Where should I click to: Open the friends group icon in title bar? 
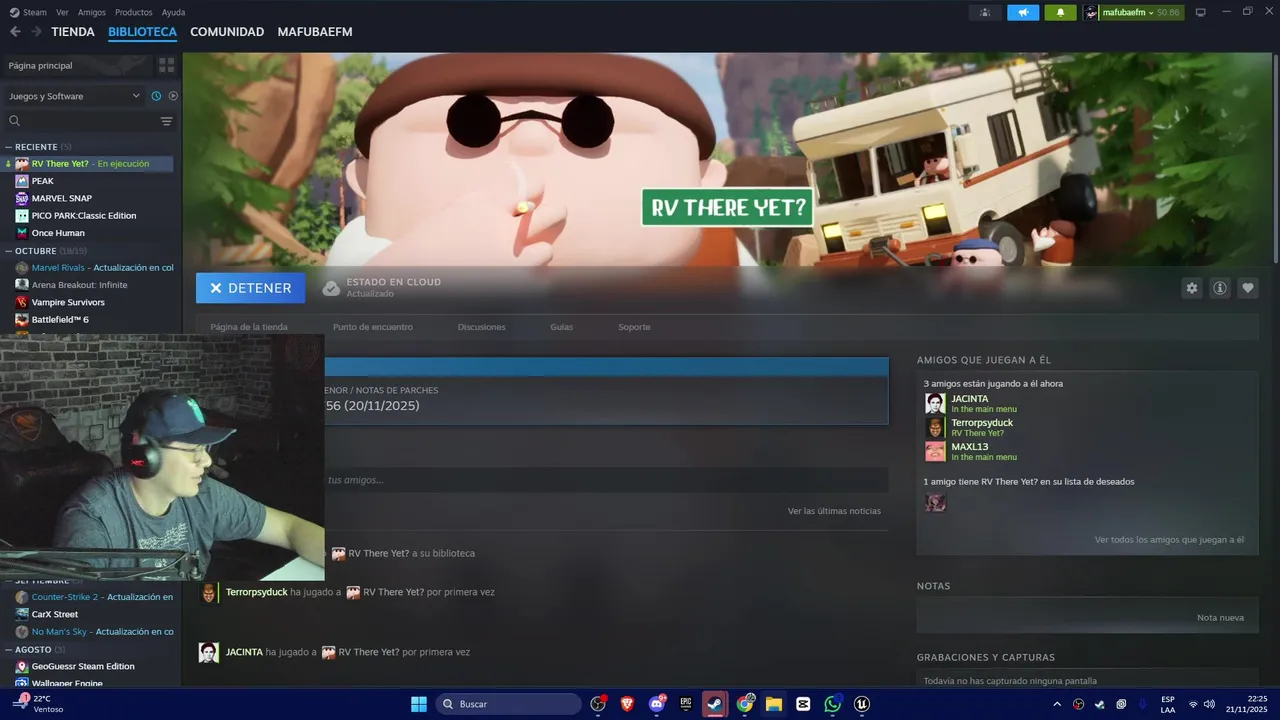[985, 12]
